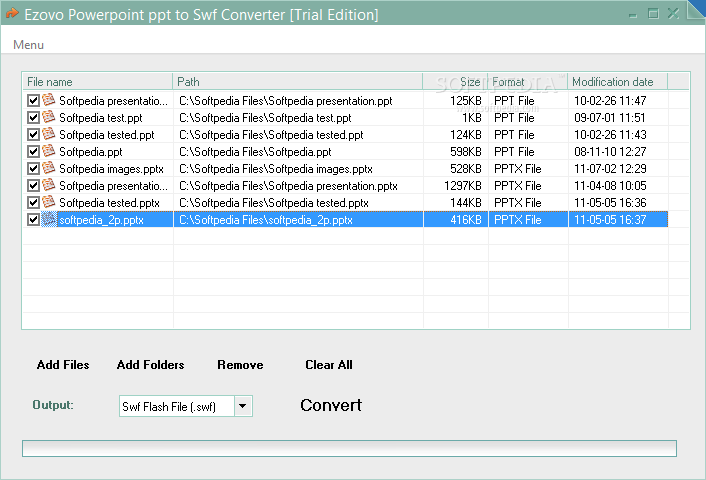Click the file icon for Softpedia.ppt
Viewport: 706px width, 480px height.
click(x=48, y=152)
